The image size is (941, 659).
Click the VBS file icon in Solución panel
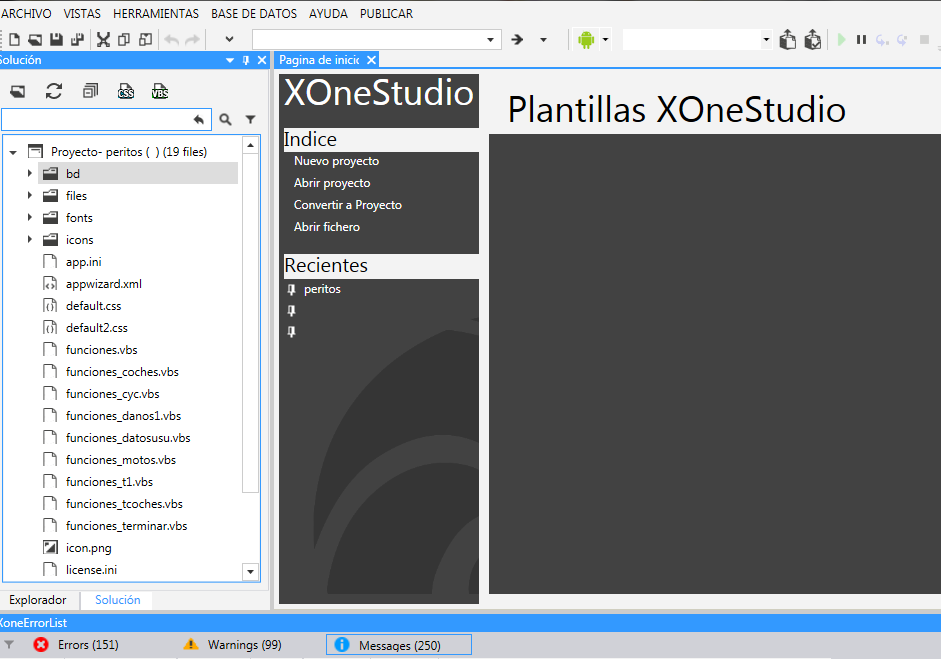pos(160,91)
